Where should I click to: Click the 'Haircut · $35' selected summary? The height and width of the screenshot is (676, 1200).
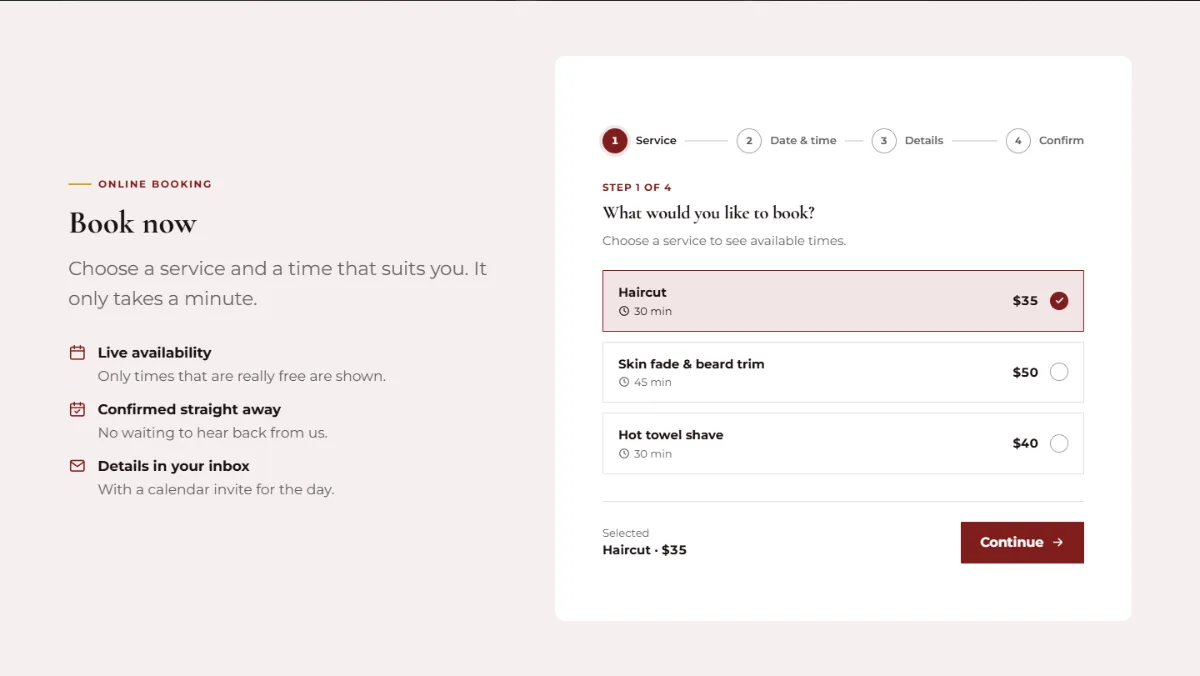[644, 550]
